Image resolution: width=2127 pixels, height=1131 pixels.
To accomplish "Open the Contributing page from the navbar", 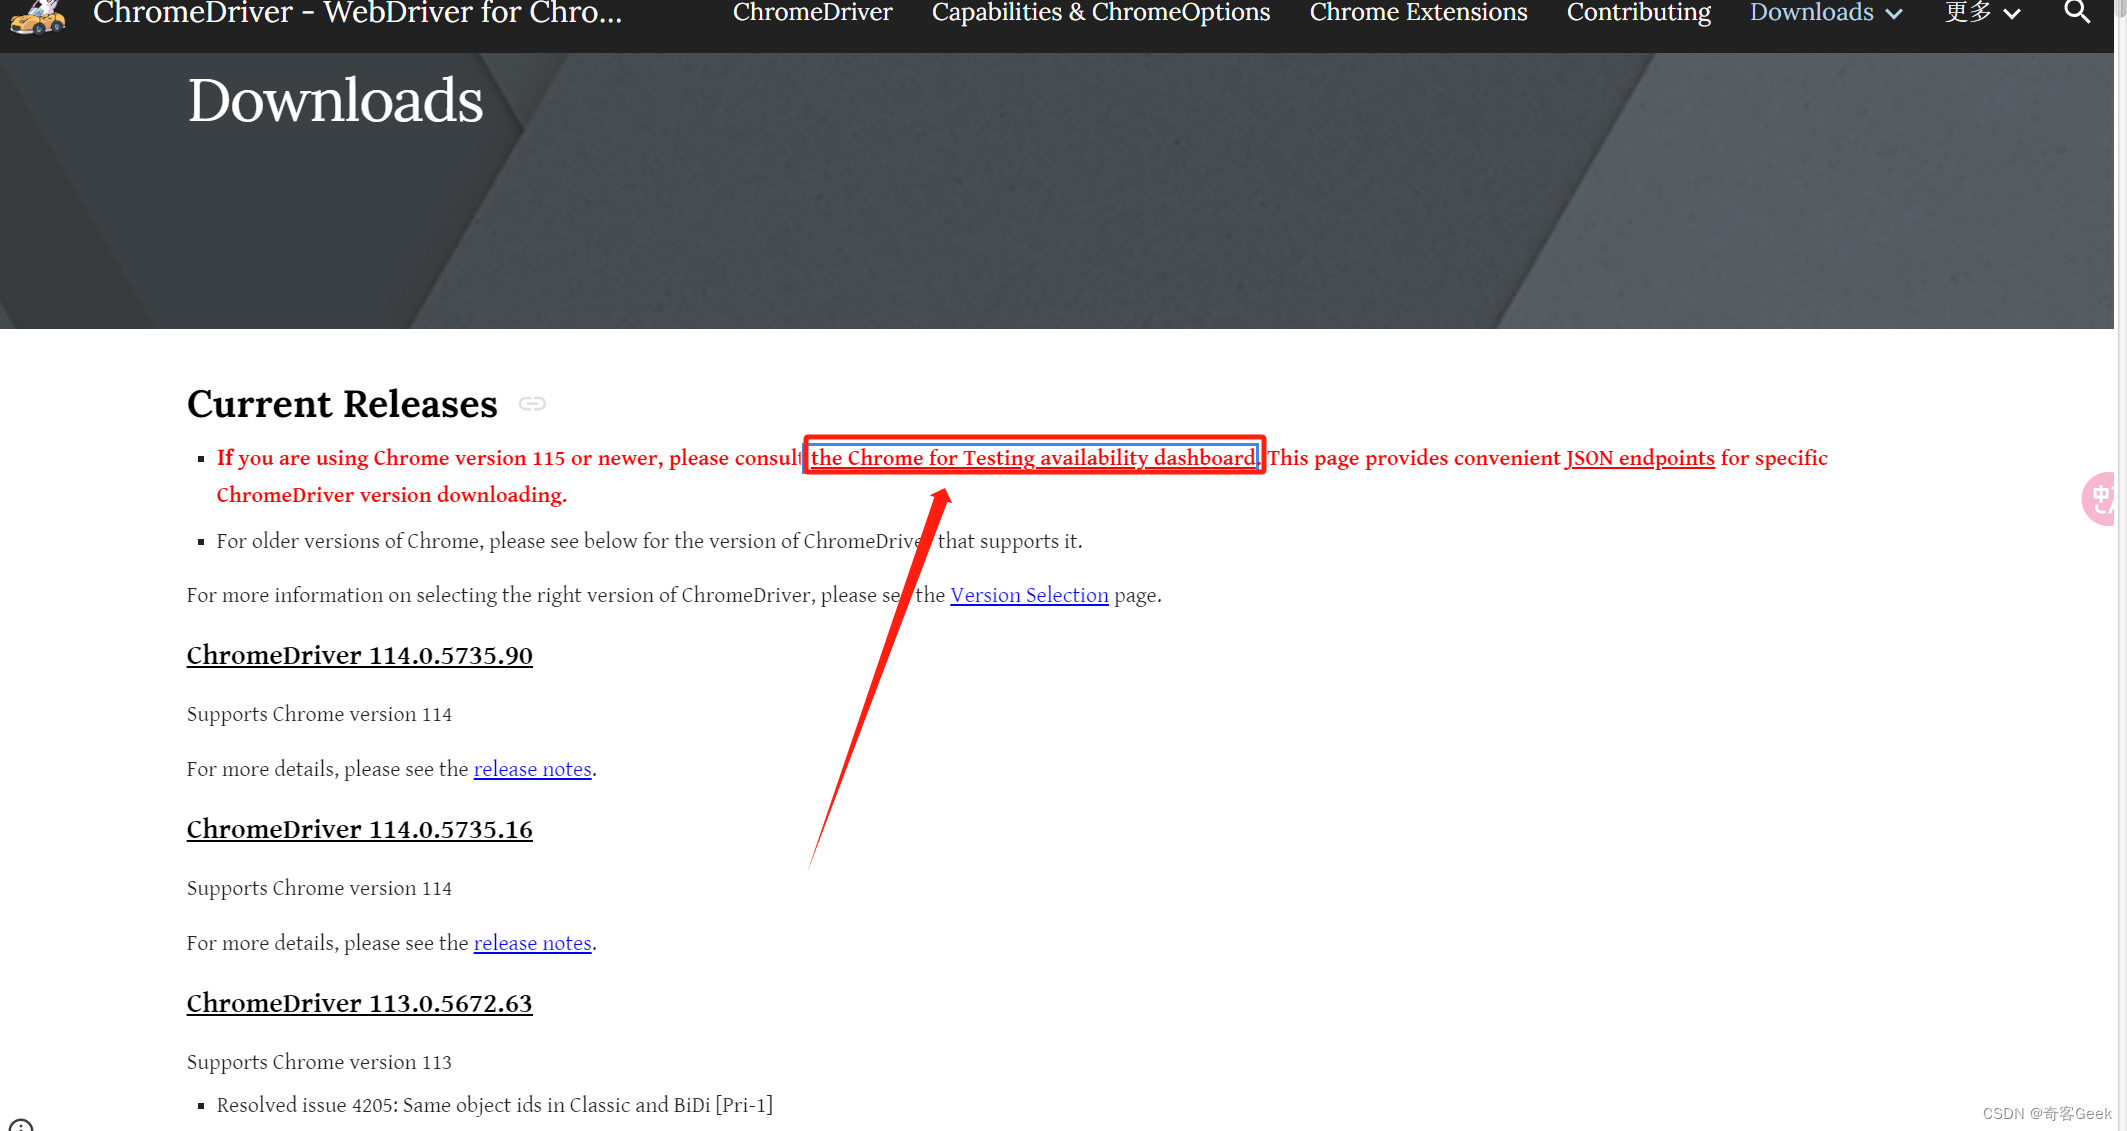I will (x=1638, y=13).
